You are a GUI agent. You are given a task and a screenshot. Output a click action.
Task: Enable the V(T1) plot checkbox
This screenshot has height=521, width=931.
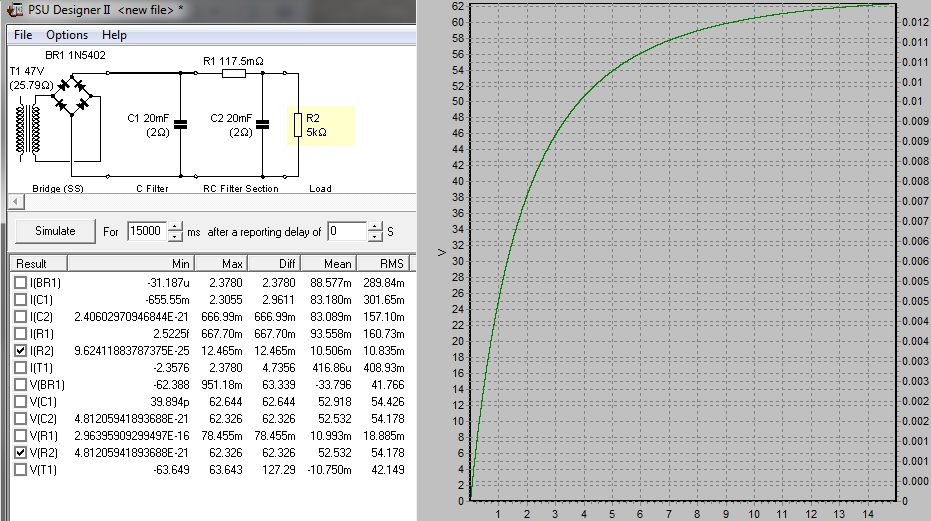click(x=21, y=470)
